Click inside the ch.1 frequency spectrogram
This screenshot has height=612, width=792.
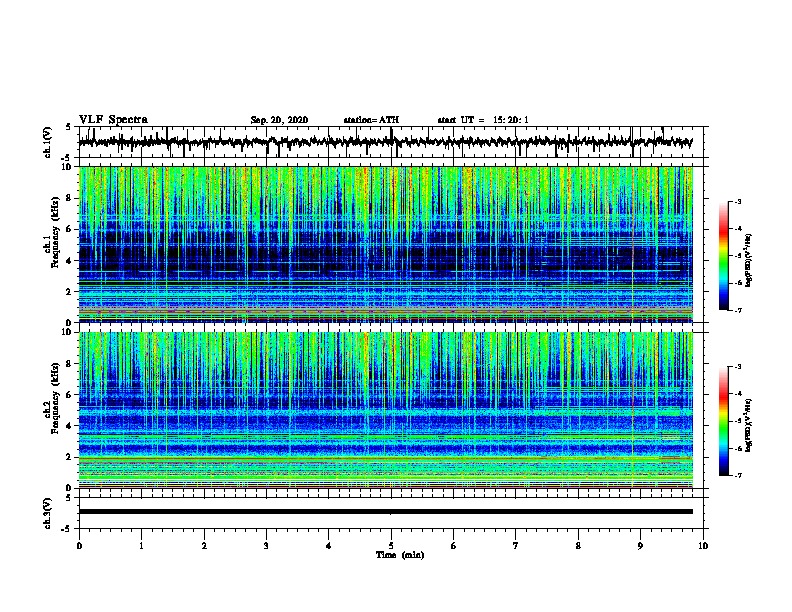pos(385,244)
